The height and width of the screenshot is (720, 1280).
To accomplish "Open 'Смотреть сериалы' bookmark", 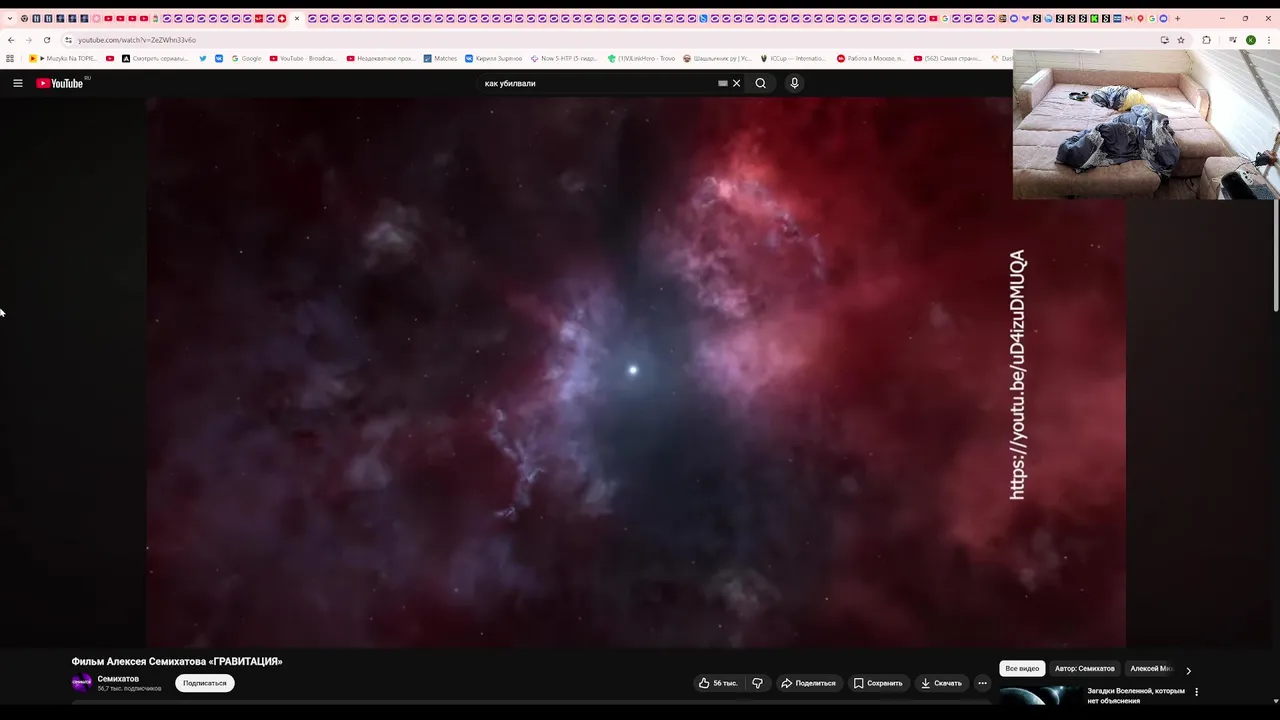I will [155, 58].
